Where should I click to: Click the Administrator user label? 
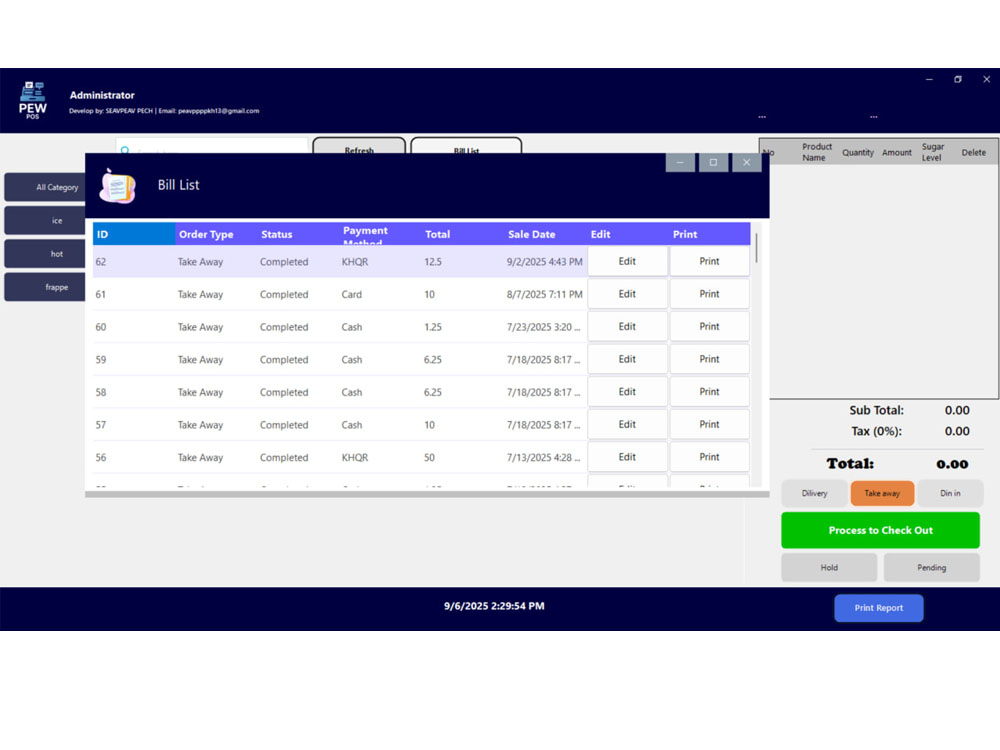tap(102, 95)
